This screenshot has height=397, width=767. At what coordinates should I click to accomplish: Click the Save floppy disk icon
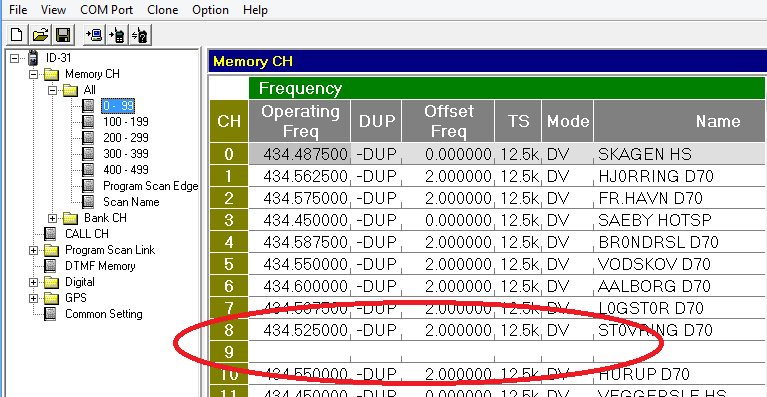coord(63,35)
